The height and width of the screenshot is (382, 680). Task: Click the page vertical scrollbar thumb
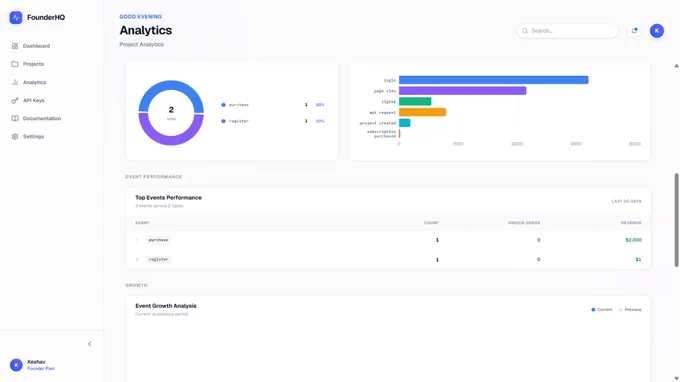(x=676, y=220)
